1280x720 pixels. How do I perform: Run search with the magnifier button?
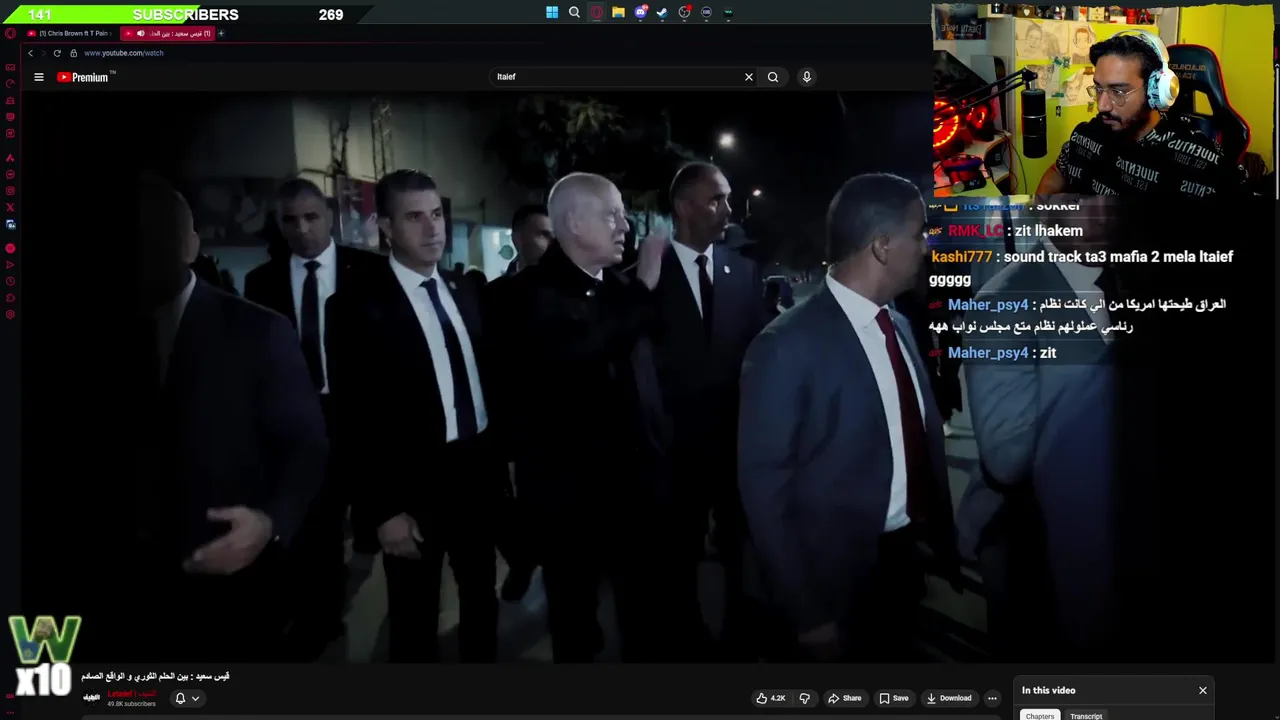click(x=773, y=77)
